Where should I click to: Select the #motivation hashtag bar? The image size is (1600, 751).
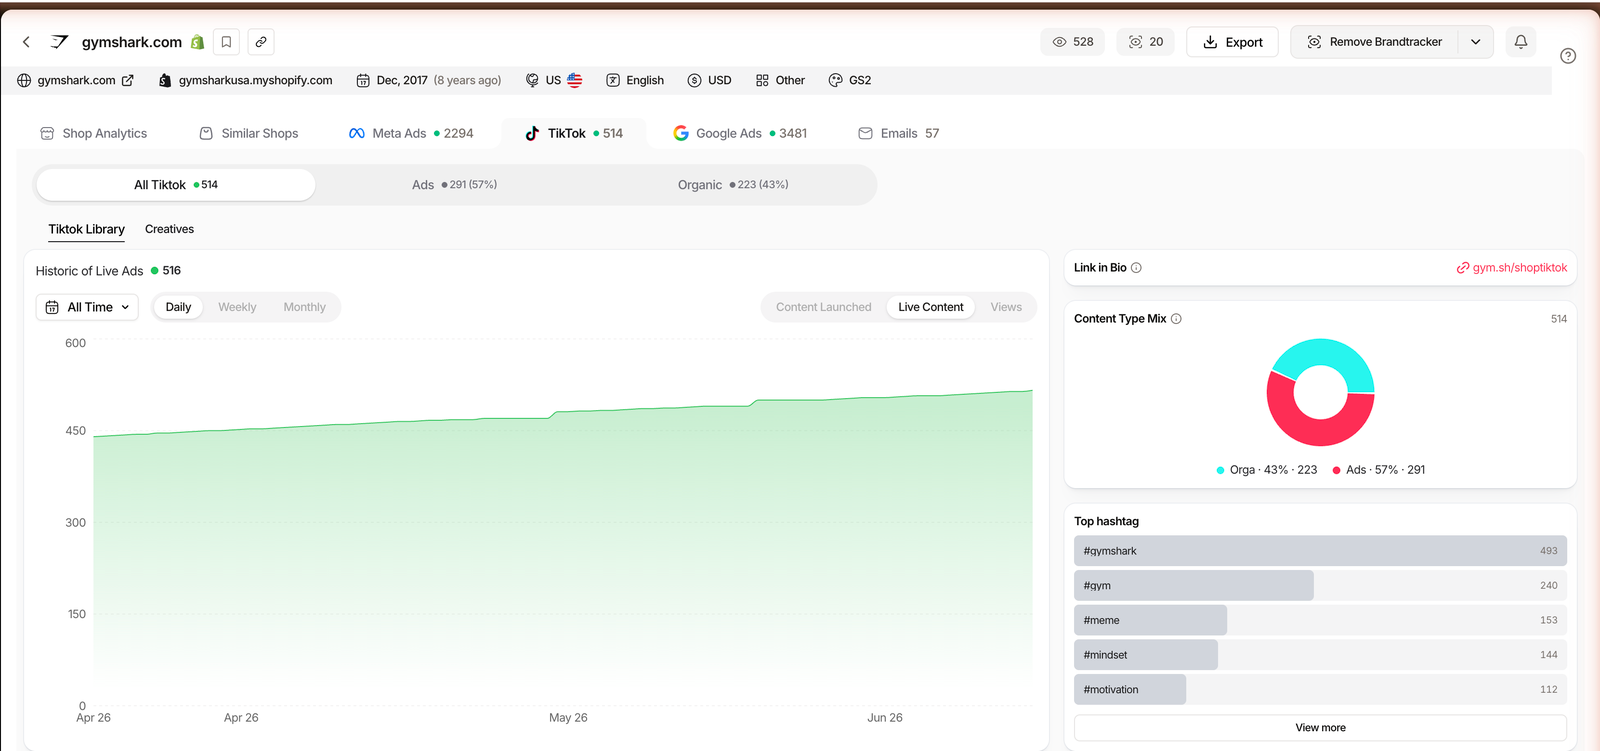point(1320,690)
